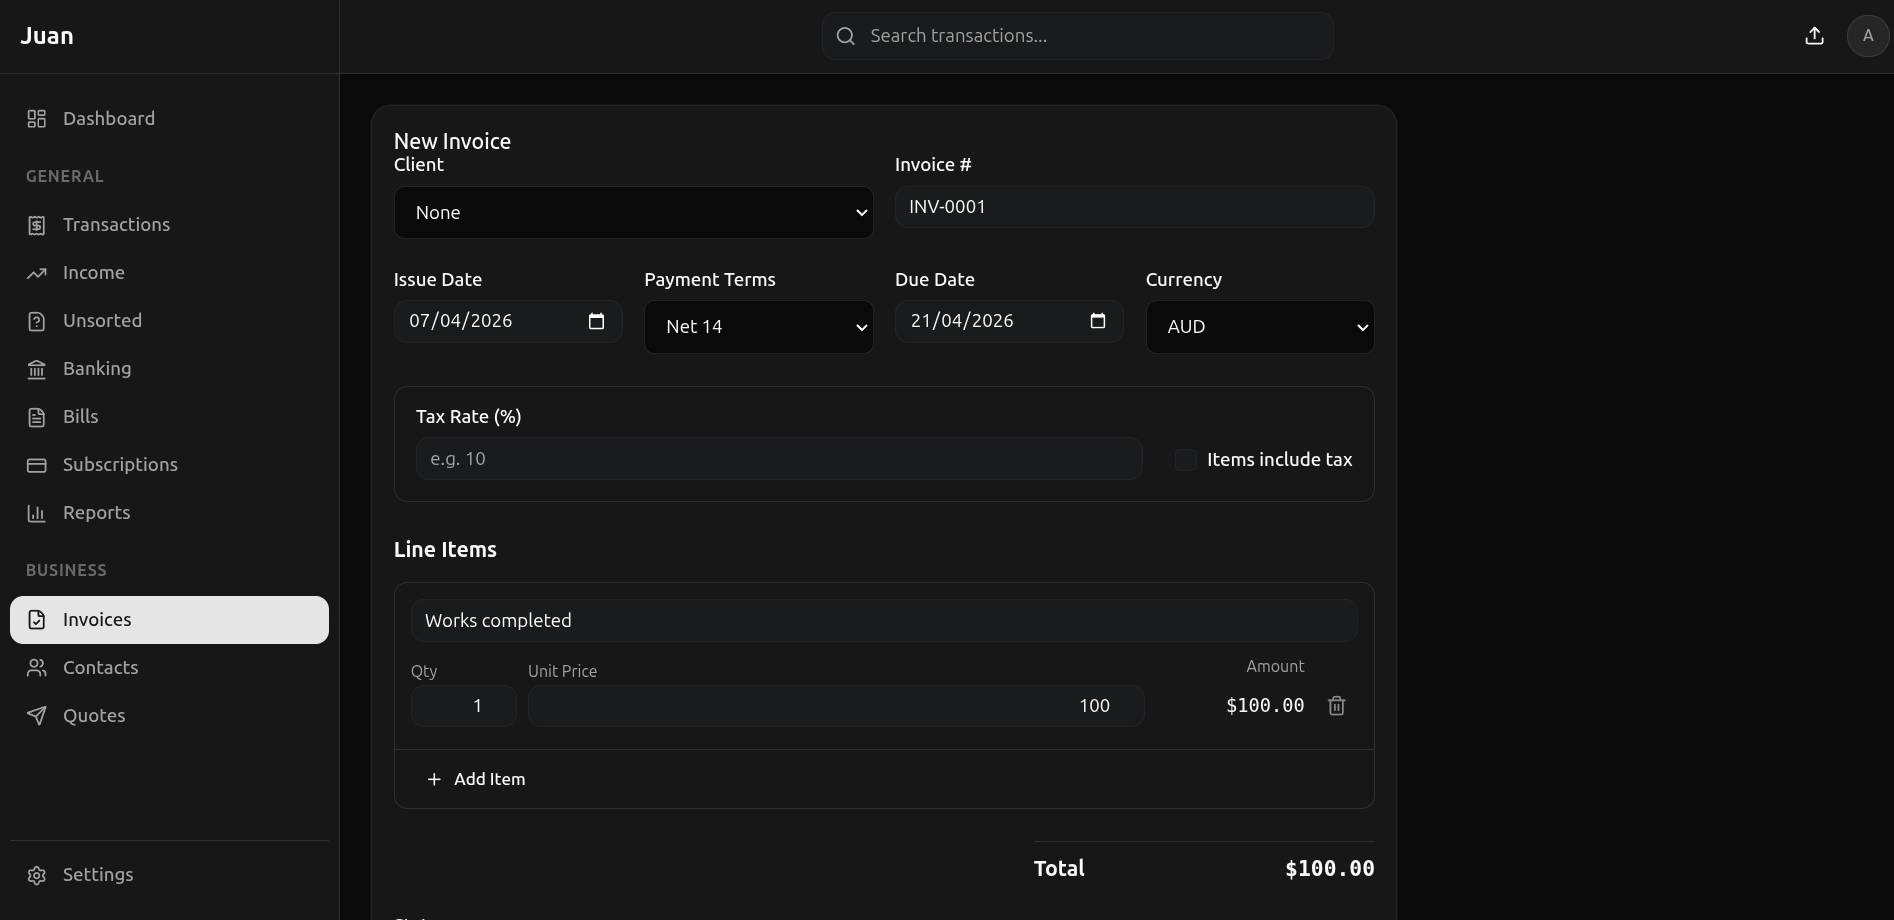
Task: Click the Income trend-line icon
Action: coord(37,272)
